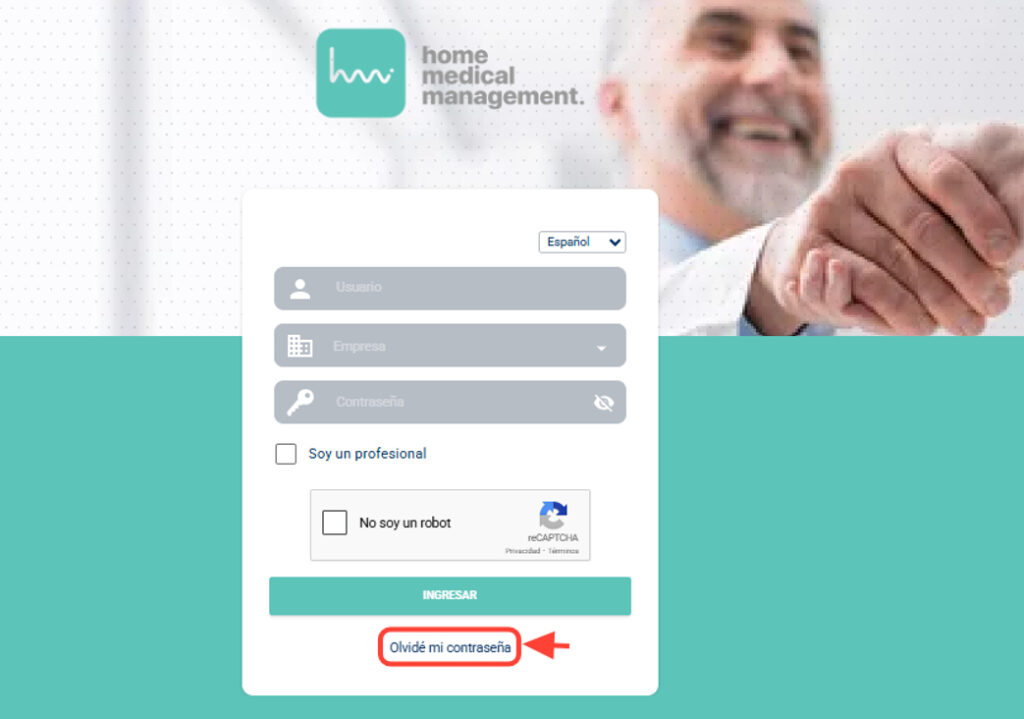Click the home medical management logo text

coord(502,76)
